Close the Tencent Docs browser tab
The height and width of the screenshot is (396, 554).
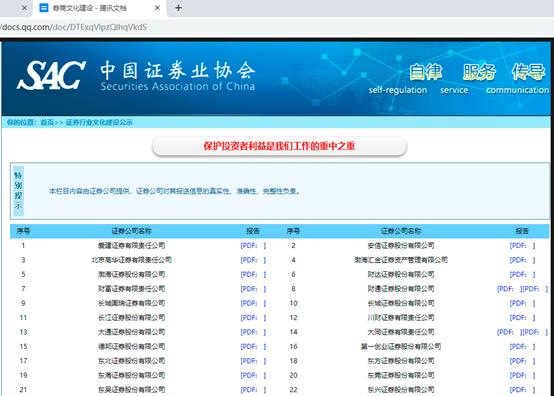[158, 8]
